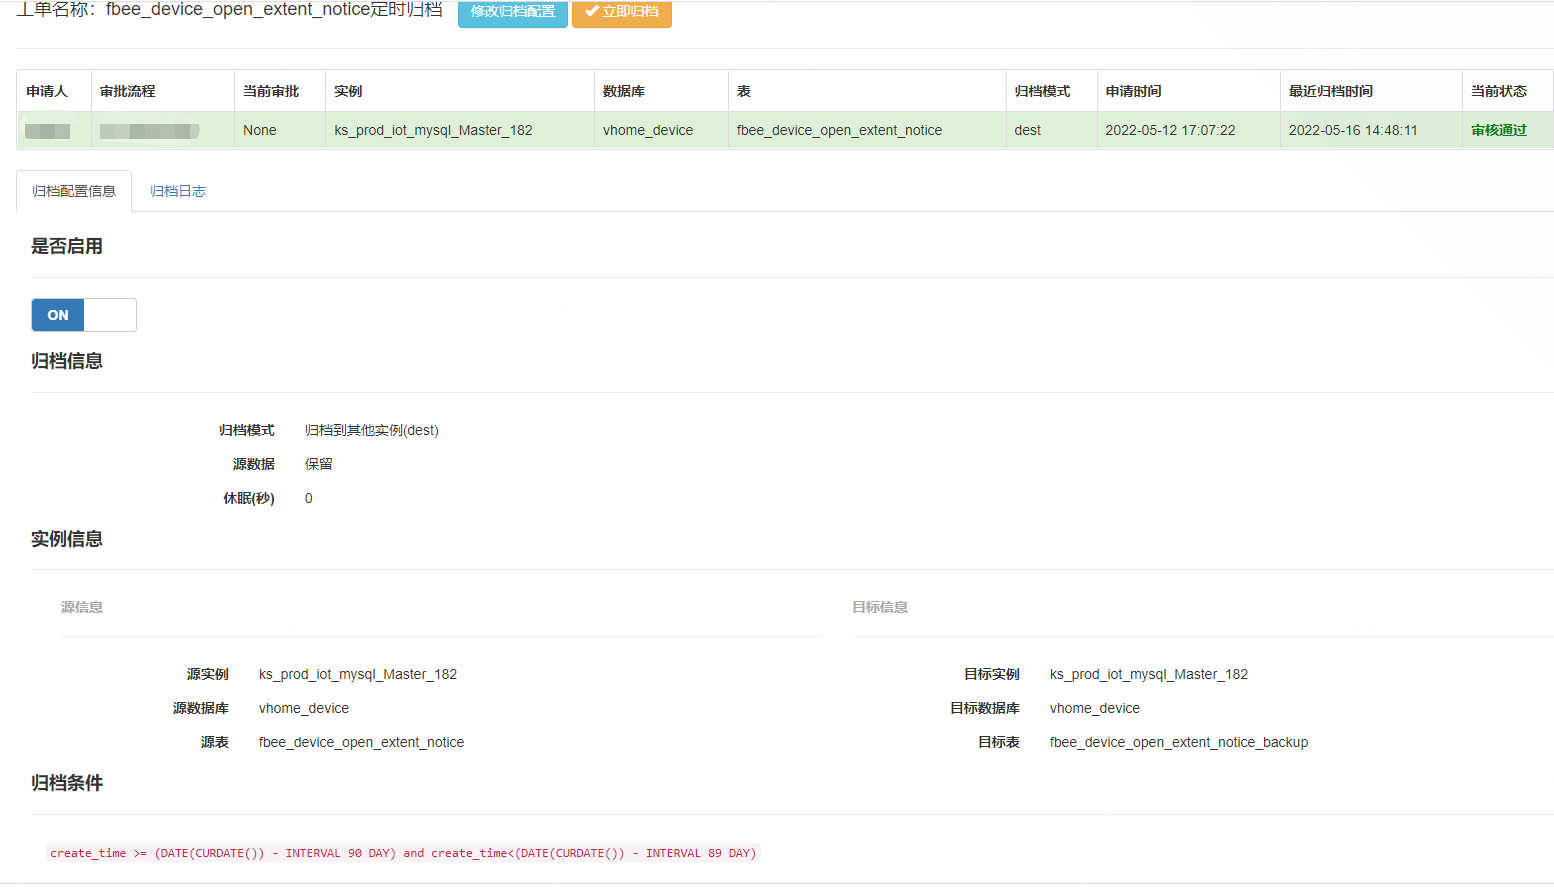Click the 立即归档 button
The height and width of the screenshot is (888, 1554).
pos(621,12)
